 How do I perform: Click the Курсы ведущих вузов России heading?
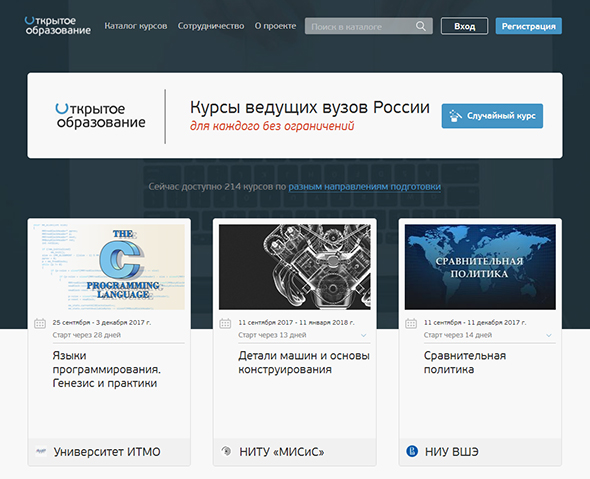pos(310,107)
